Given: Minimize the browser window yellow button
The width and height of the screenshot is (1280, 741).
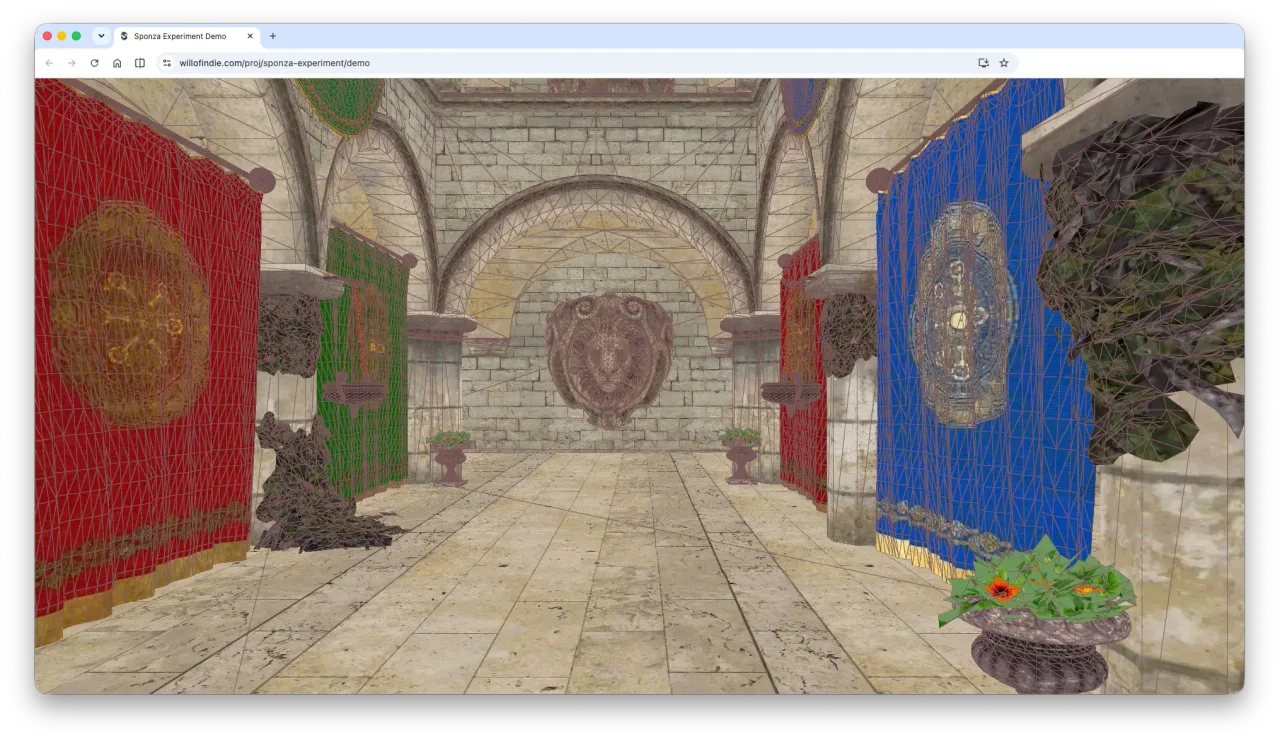Looking at the screenshot, I should (x=62, y=36).
